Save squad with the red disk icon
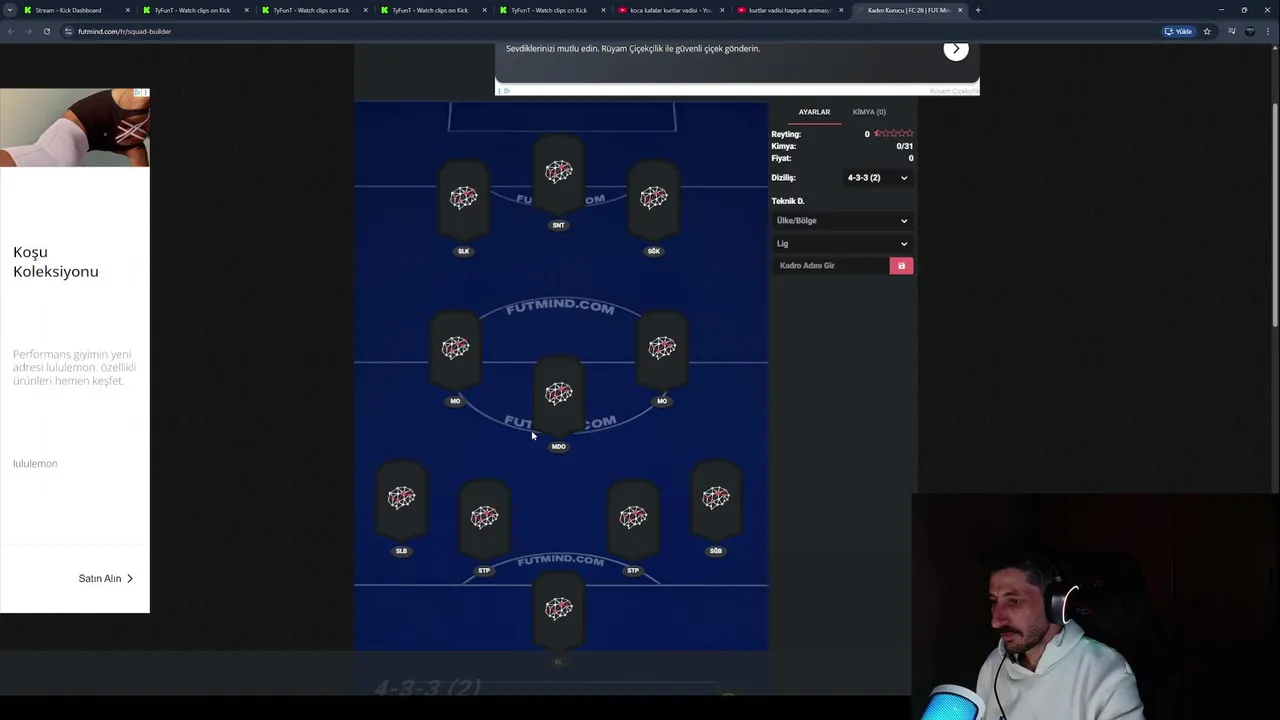The image size is (1280, 720). click(x=901, y=266)
